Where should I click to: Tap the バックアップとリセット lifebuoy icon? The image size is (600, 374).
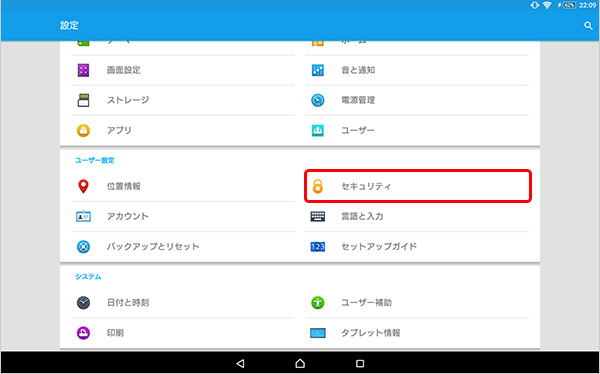tap(83, 247)
